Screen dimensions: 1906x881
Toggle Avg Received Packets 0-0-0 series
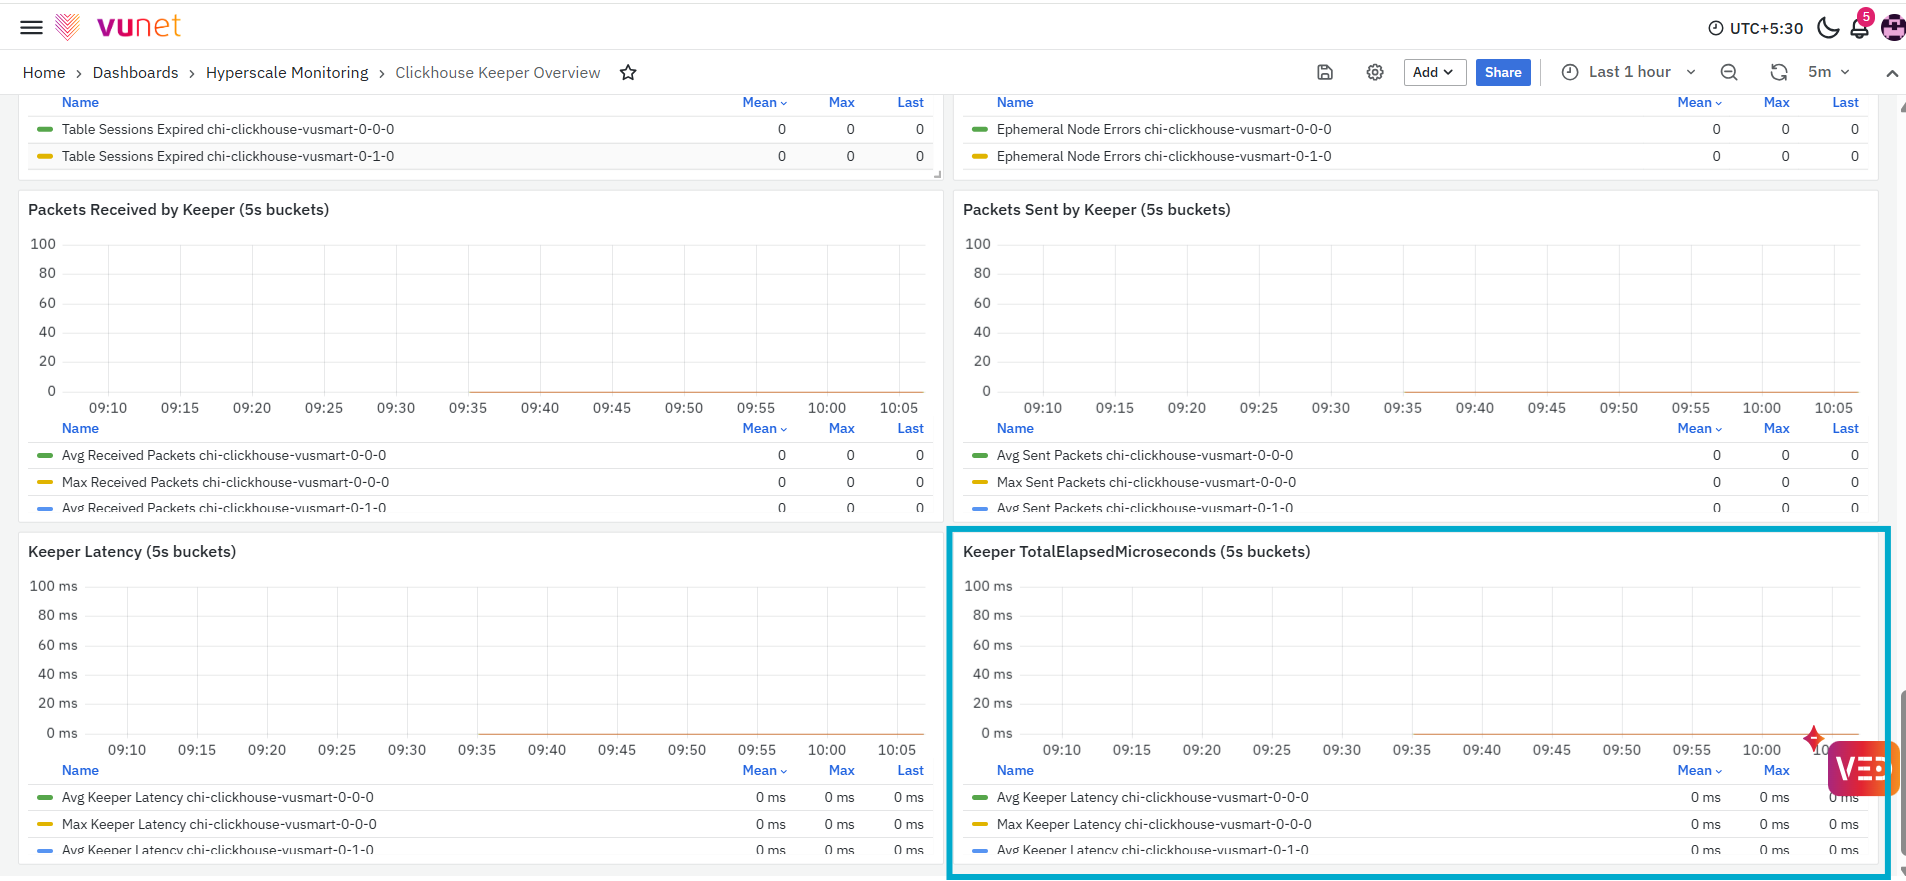224,455
